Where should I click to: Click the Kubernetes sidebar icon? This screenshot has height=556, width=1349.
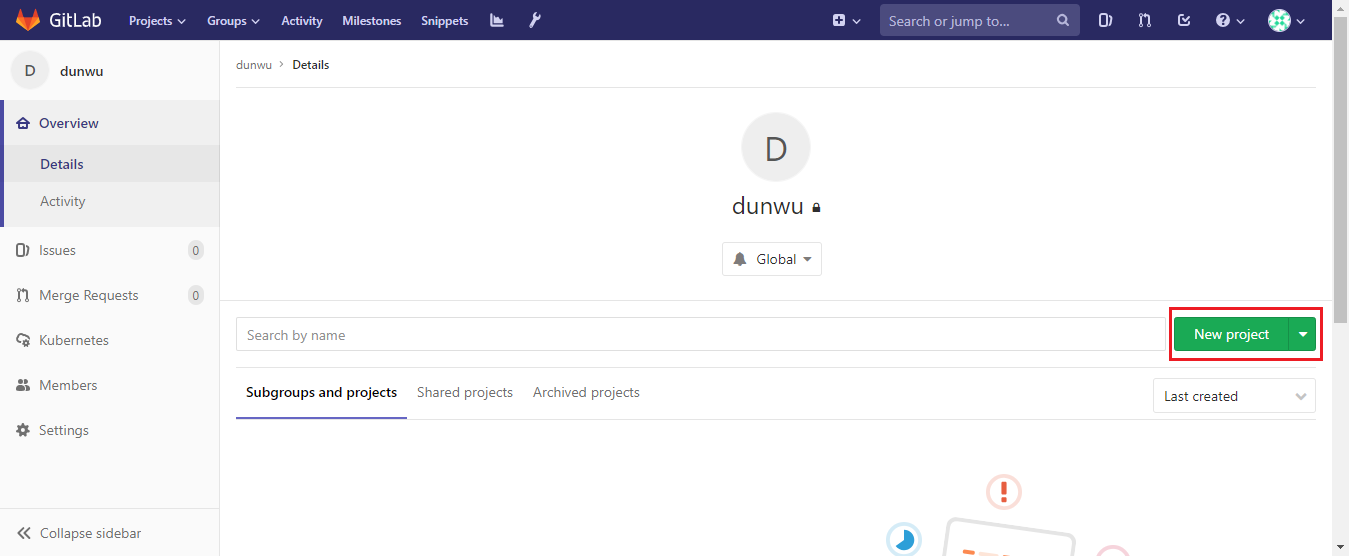pos(23,340)
